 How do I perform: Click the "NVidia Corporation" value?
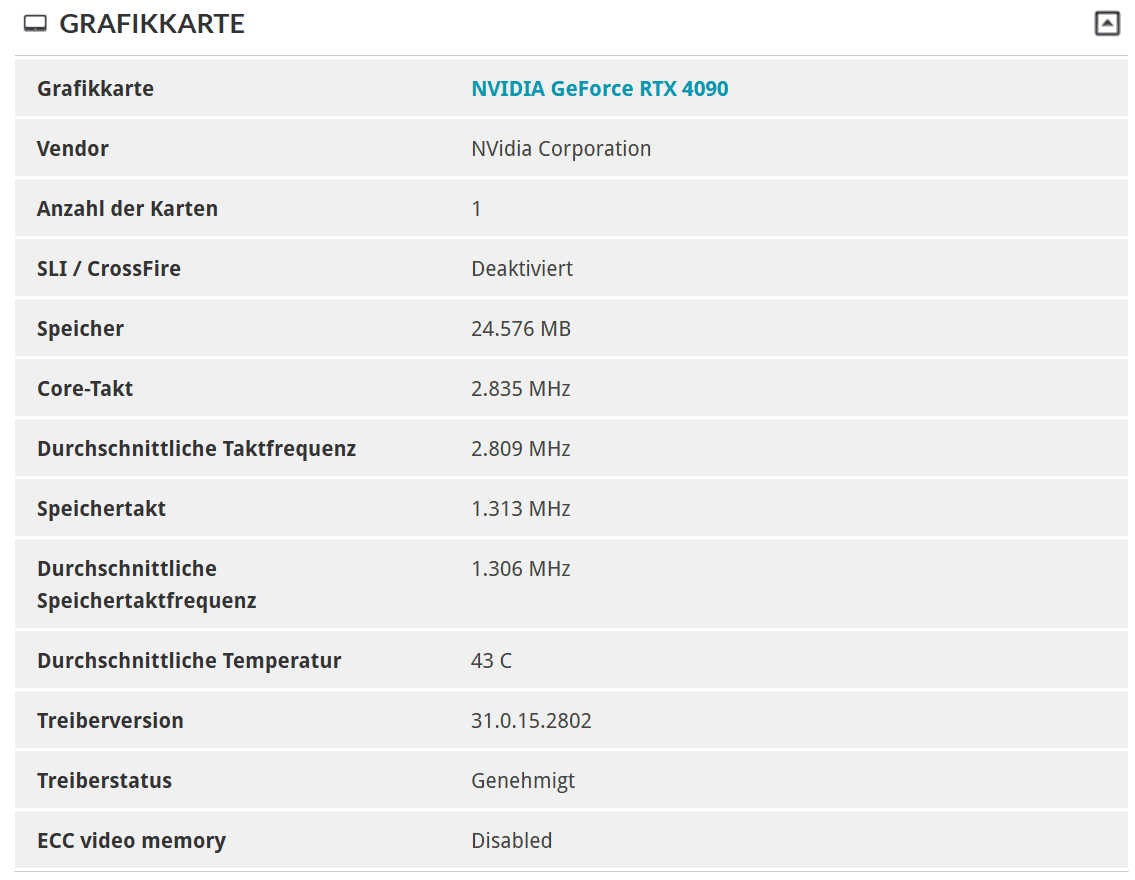pos(561,148)
